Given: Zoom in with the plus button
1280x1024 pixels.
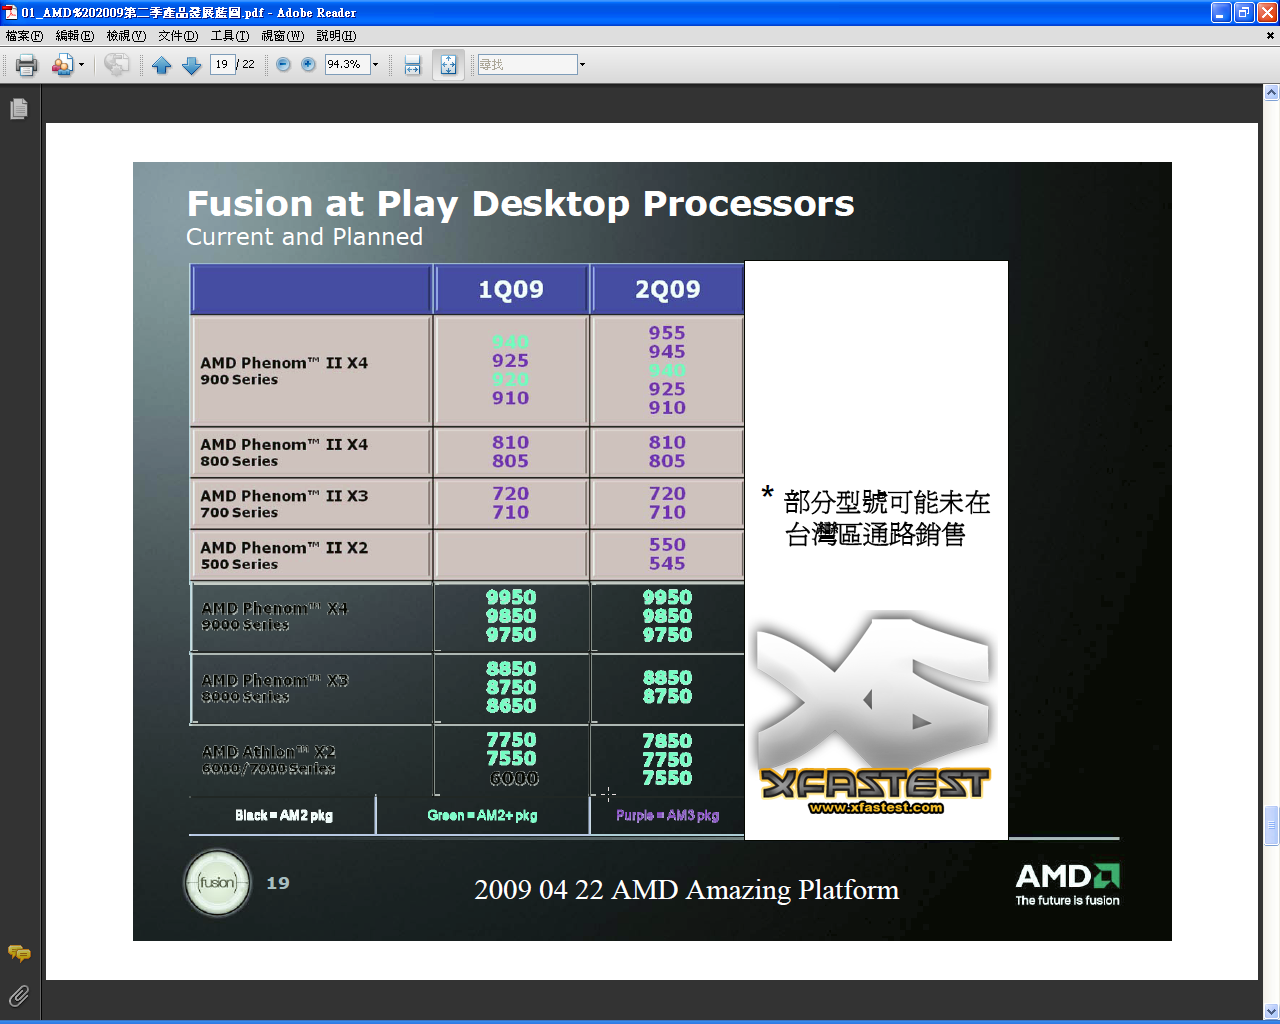Looking at the screenshot, I should pyautogui.click(x=308, y=64).
